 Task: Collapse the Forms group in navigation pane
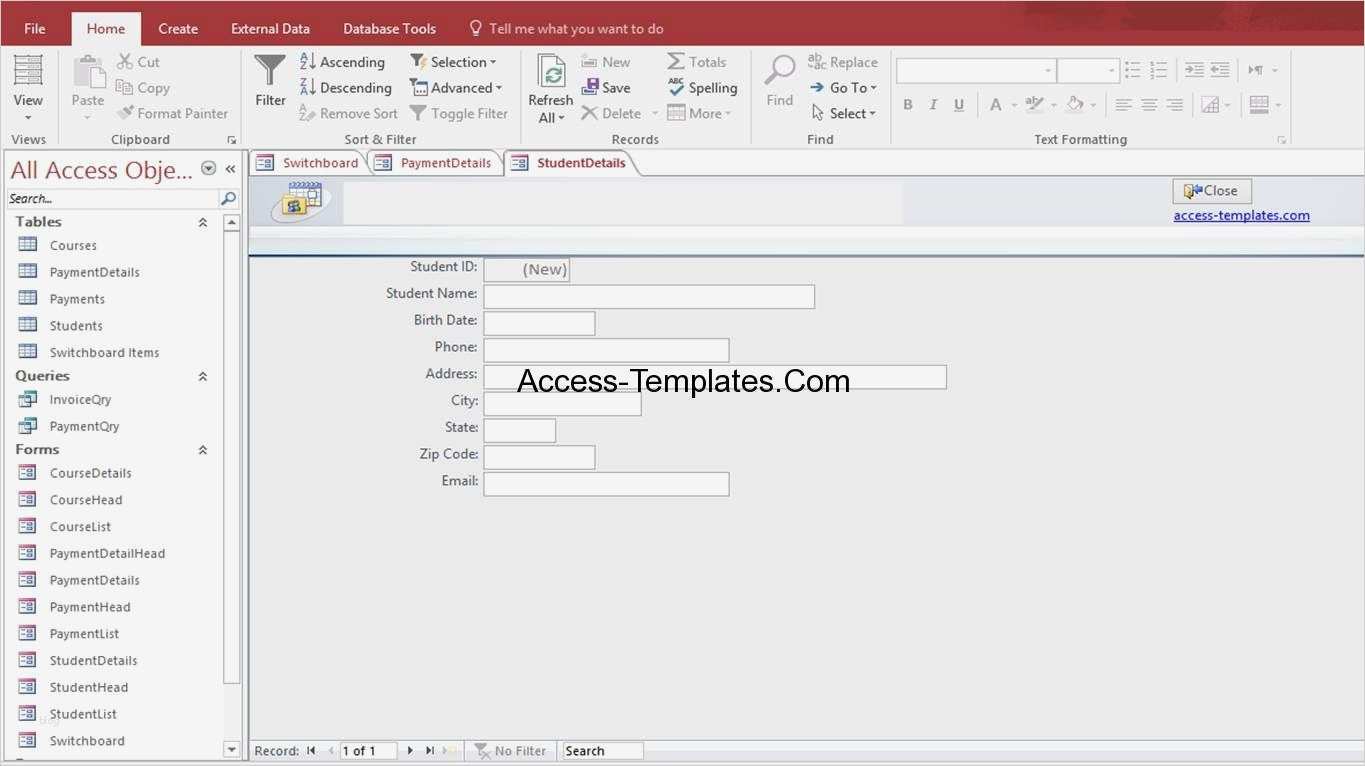[x=202, y=449]
